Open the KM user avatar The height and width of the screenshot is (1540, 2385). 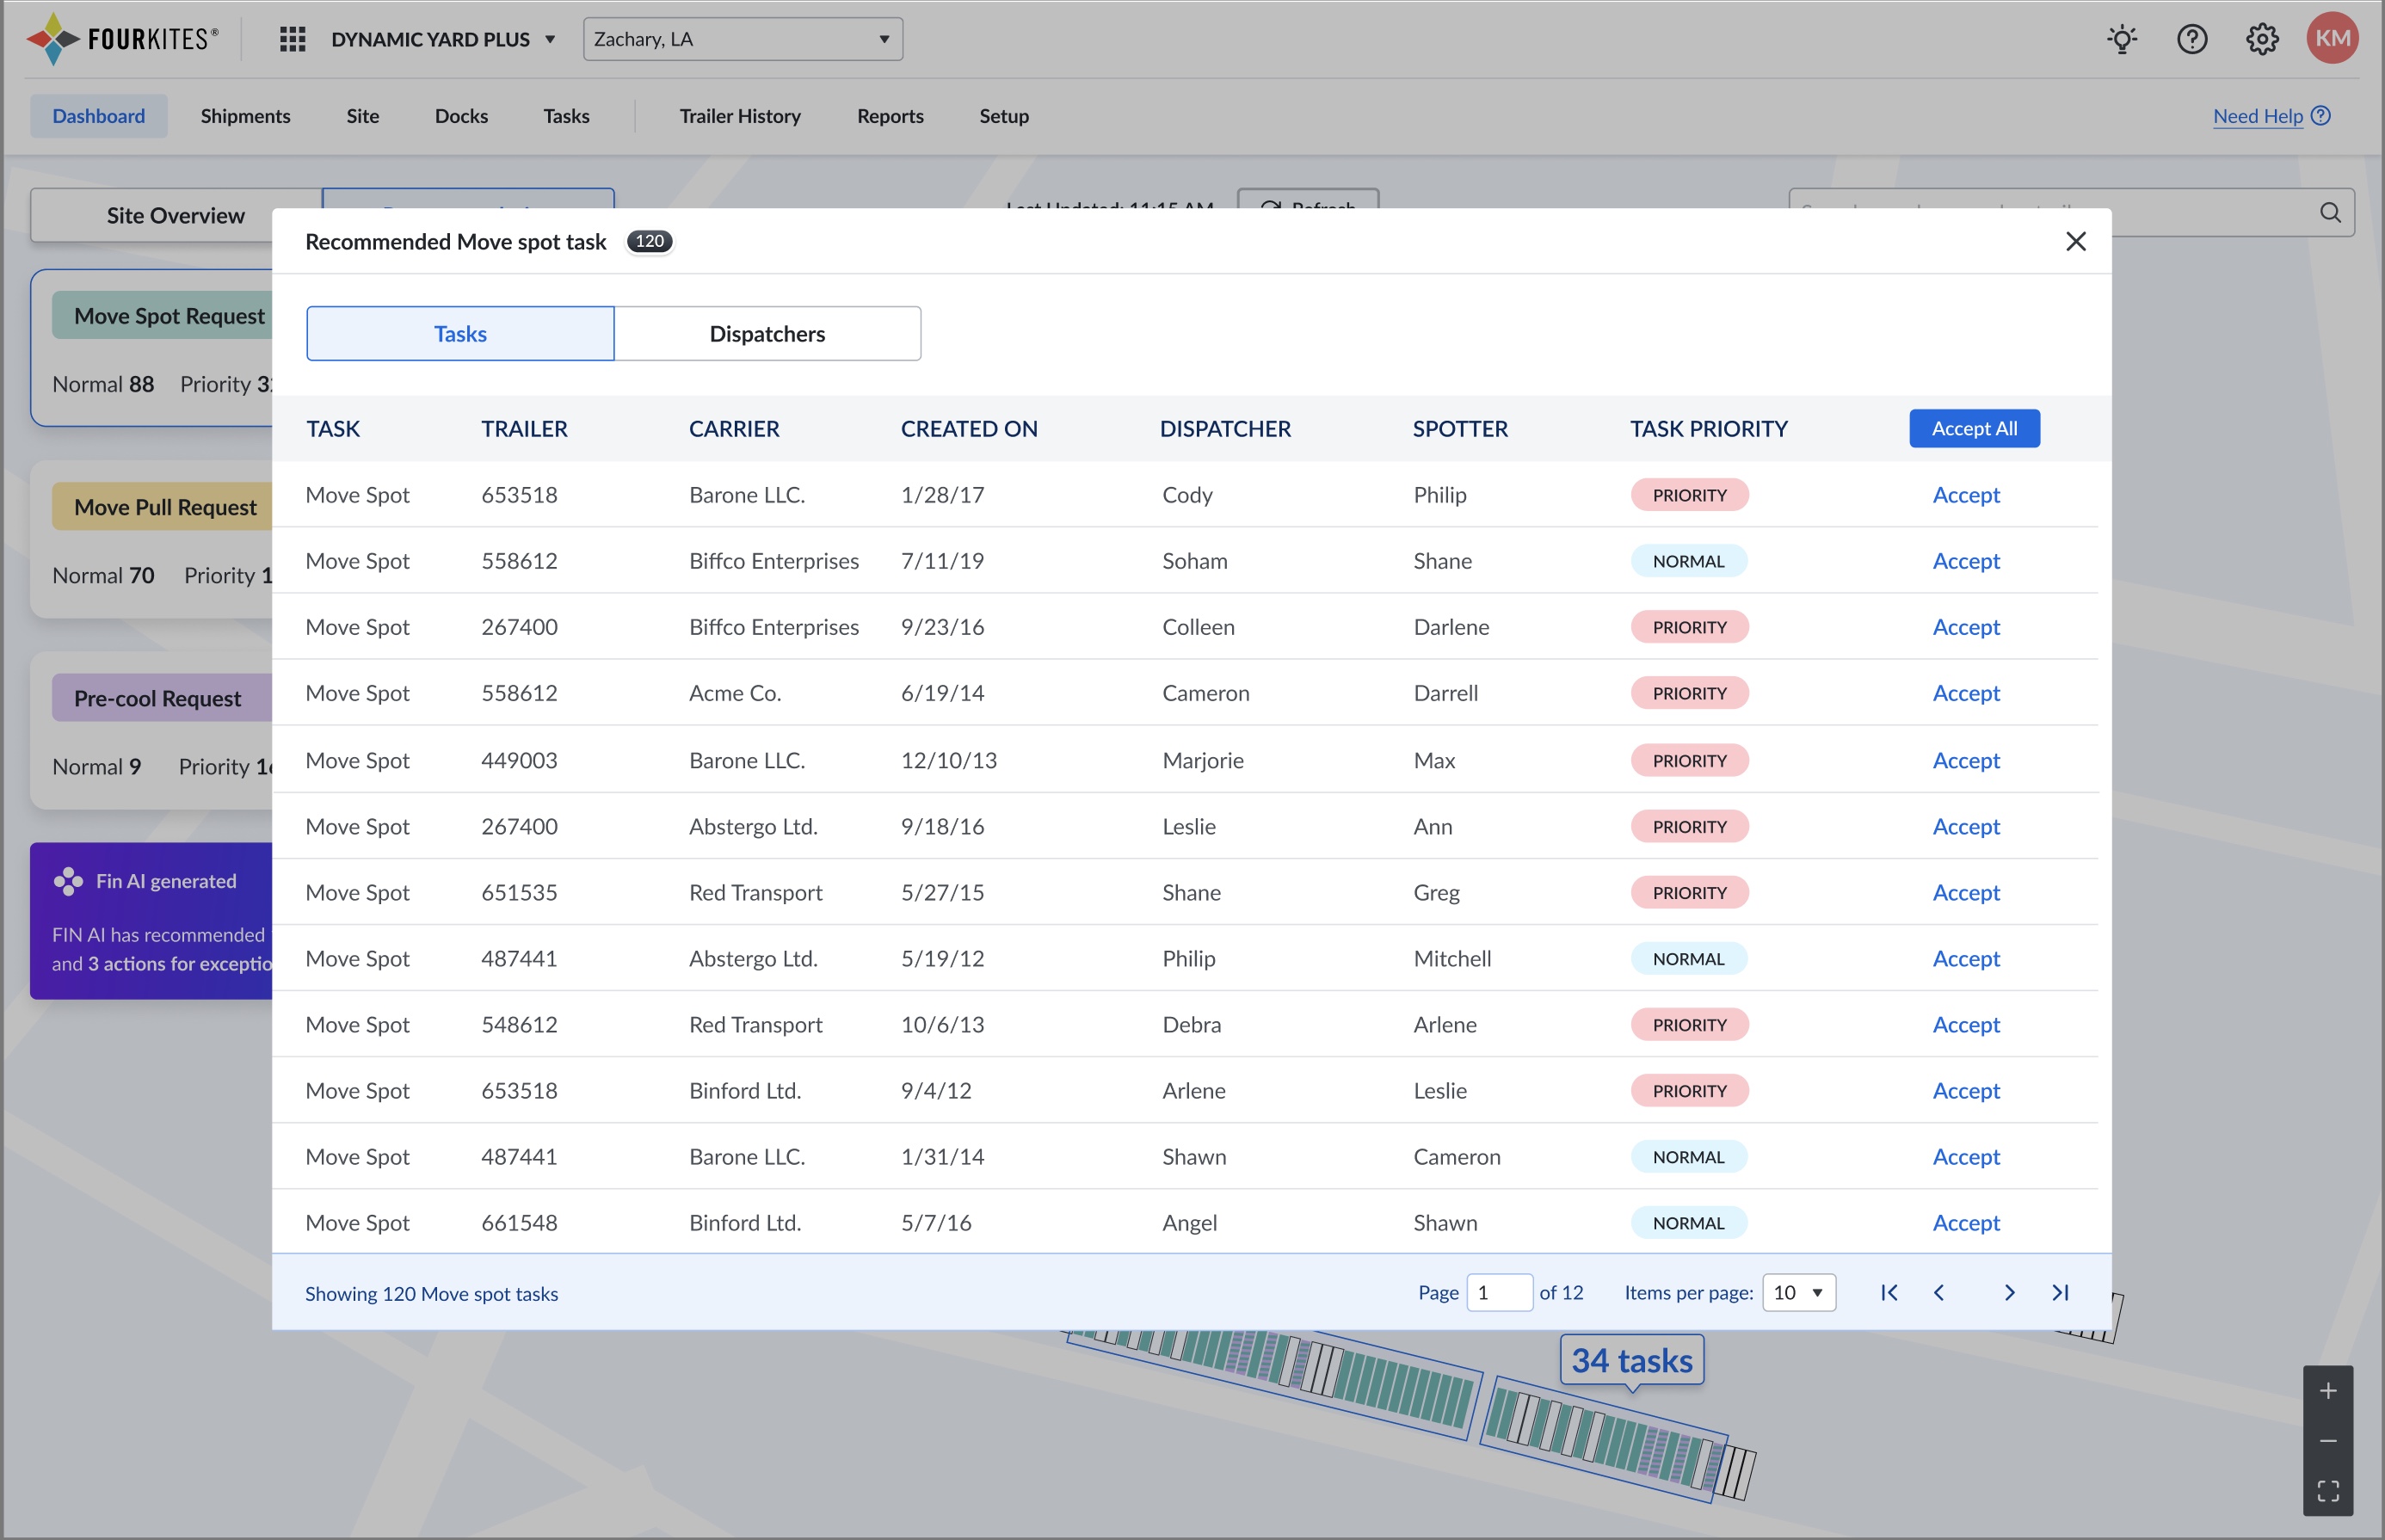2332,39
